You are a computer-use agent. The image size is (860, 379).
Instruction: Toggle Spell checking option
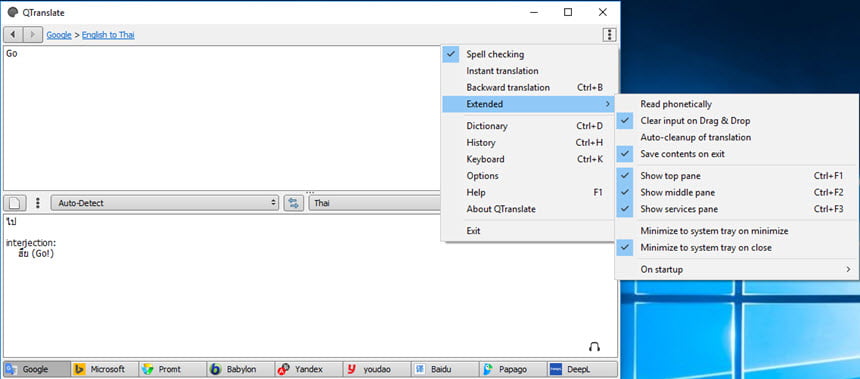click(x=528, y=54)
